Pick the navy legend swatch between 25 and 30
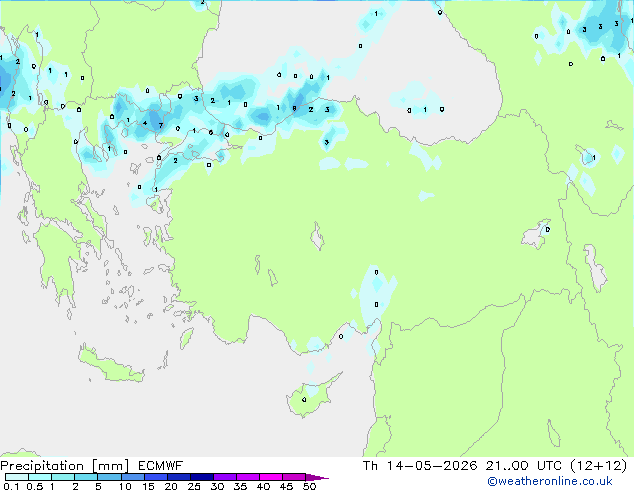This screenshot has height=490, width=634. [x=201, y=477]
